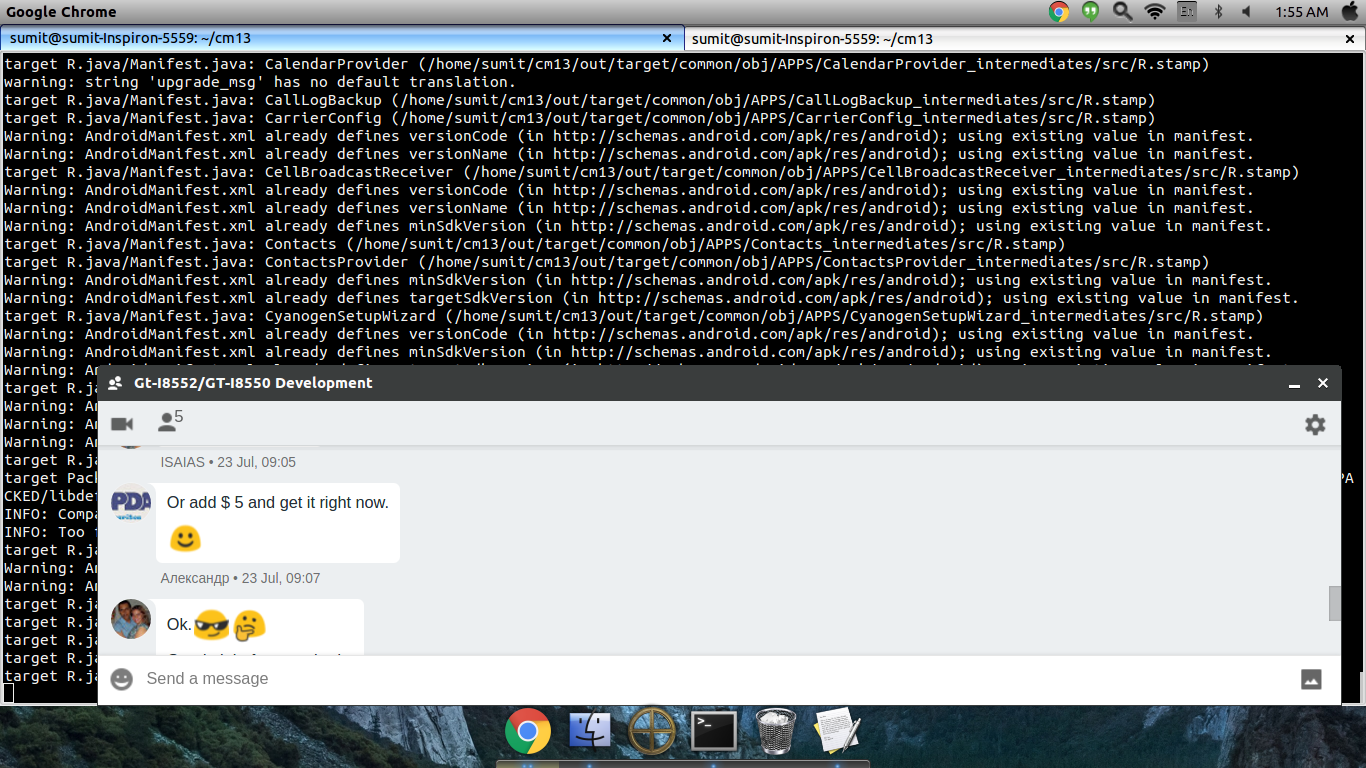Start a video call in Hangouts chat
This screenshot has height=768, width=1366.
[x=122, y=424]
